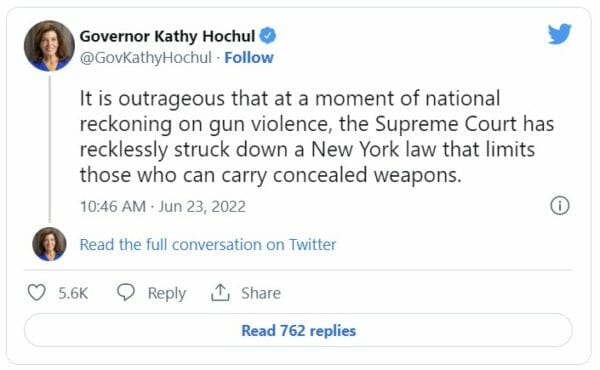Open the 10:46 AM Jun 23, 2022 timestamp
Screen dimensions: 600x370
coord(163,207)
